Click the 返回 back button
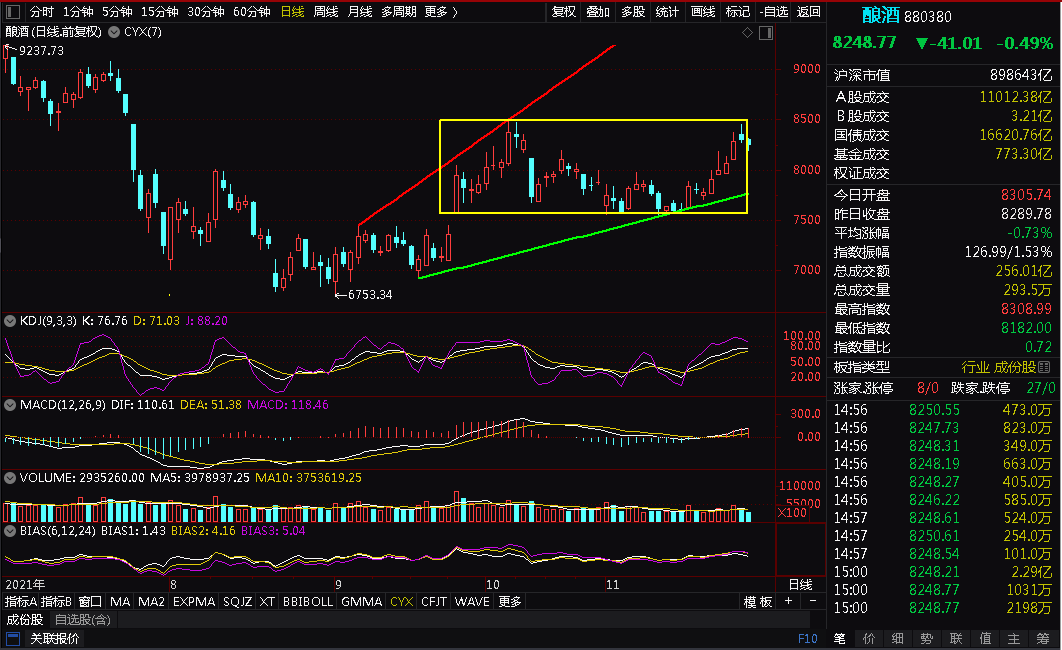This screenshot has height=650, width=1062. (x=808, y=12)
